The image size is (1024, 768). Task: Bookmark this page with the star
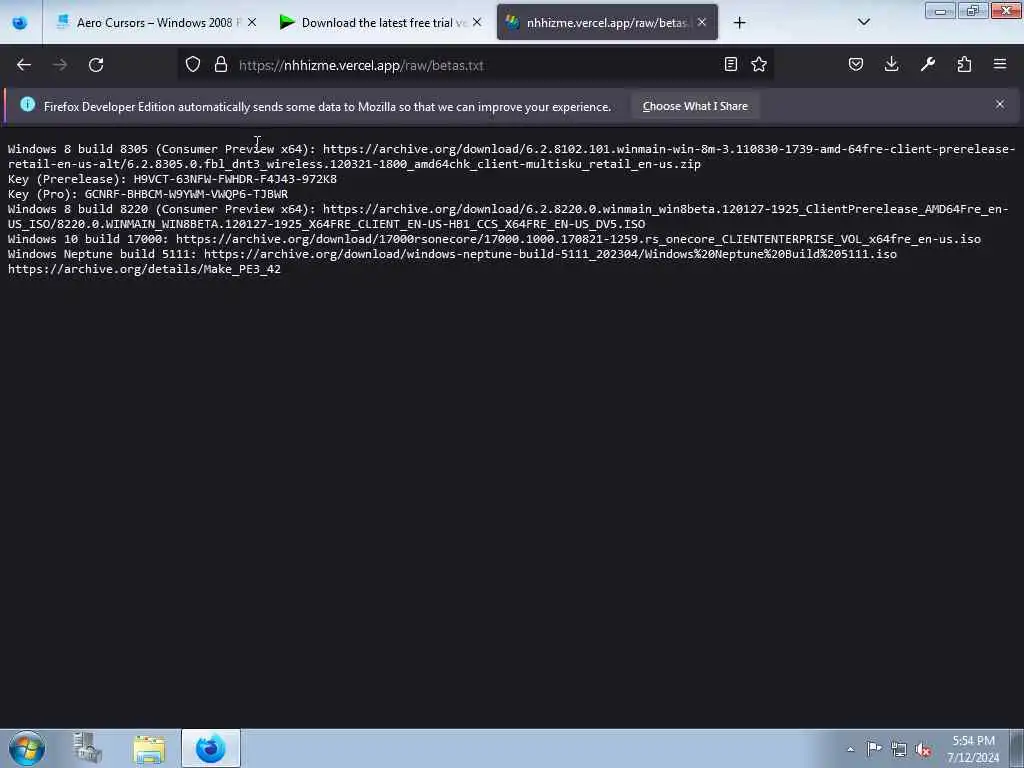tap(759, 64)
